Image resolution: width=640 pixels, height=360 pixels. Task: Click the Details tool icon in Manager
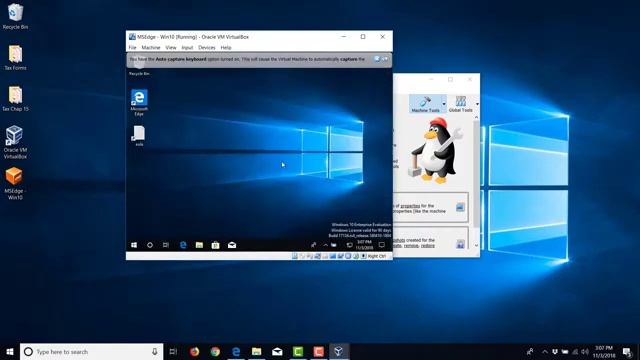[x=460, y=207]
